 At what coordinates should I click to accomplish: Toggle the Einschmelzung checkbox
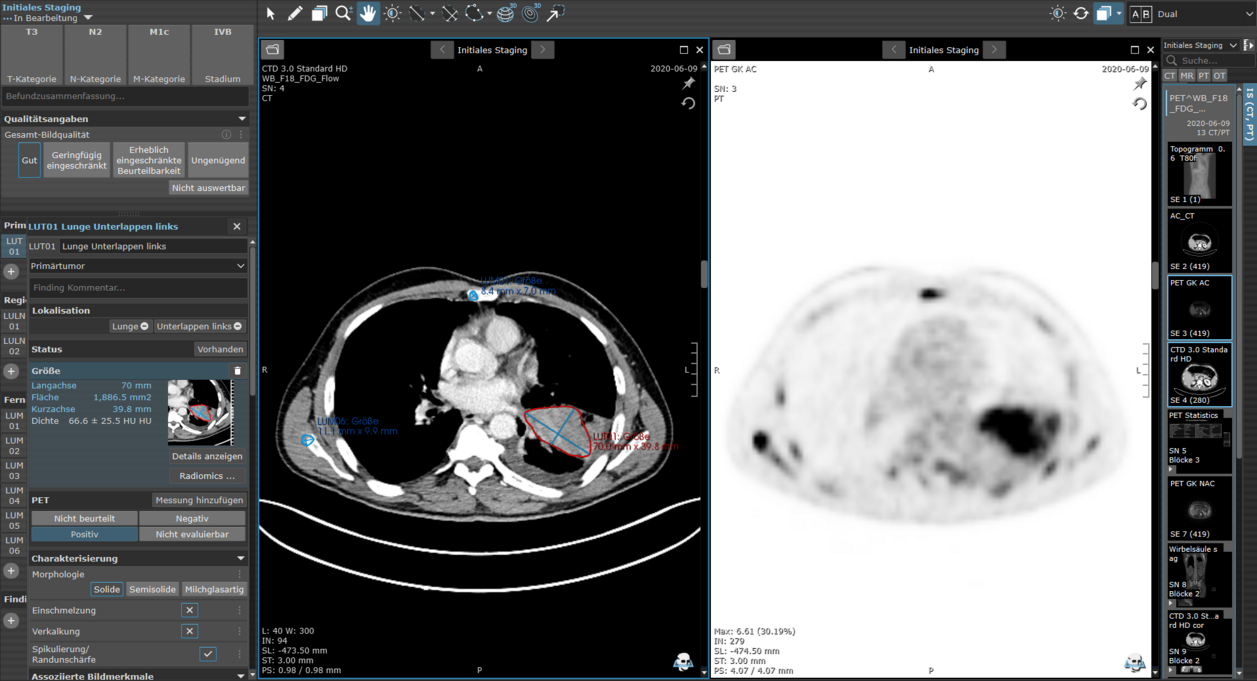190,610
